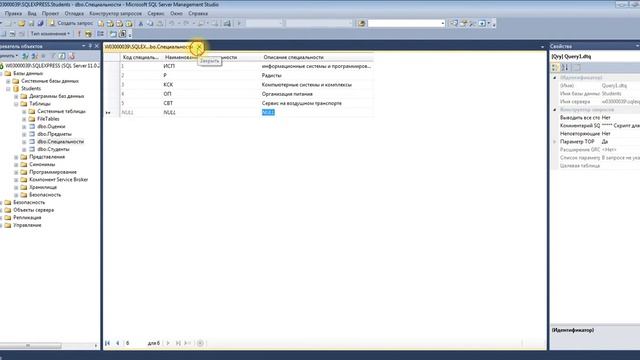
Task: Go to next row navigation icon
Action: 168,343
